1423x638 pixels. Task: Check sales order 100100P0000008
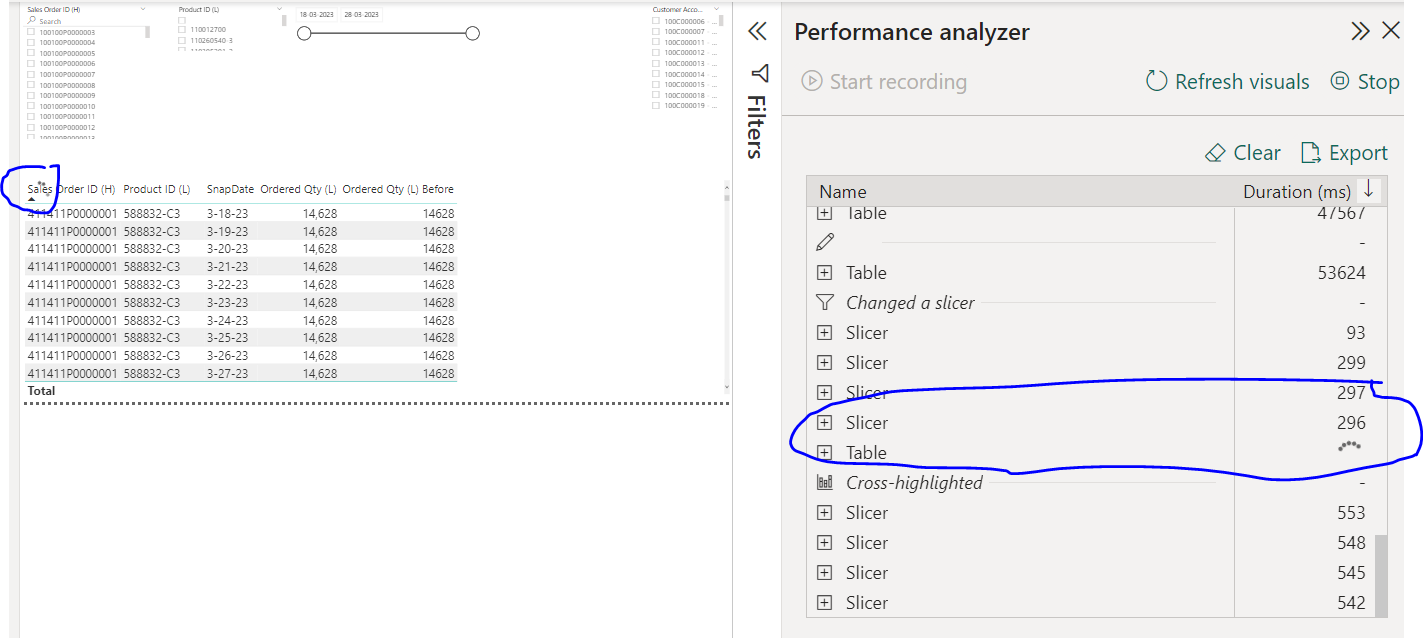31,85
